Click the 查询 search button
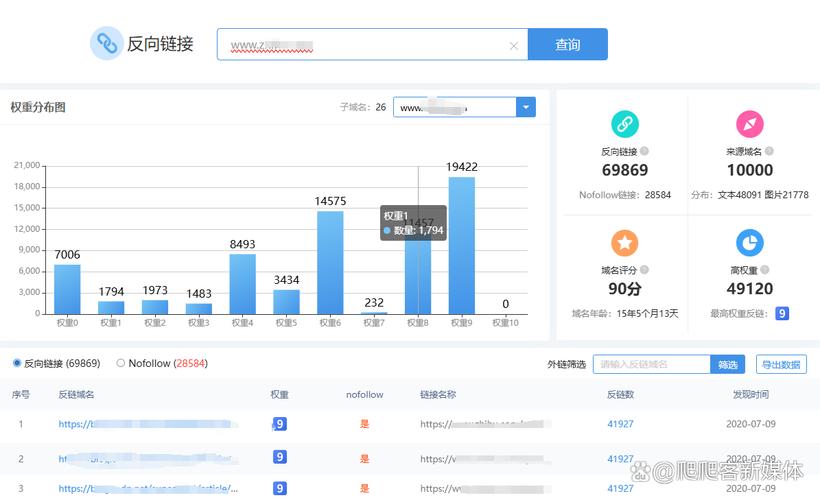This screenshot has width=820, height=500. [x=567, y=44]
